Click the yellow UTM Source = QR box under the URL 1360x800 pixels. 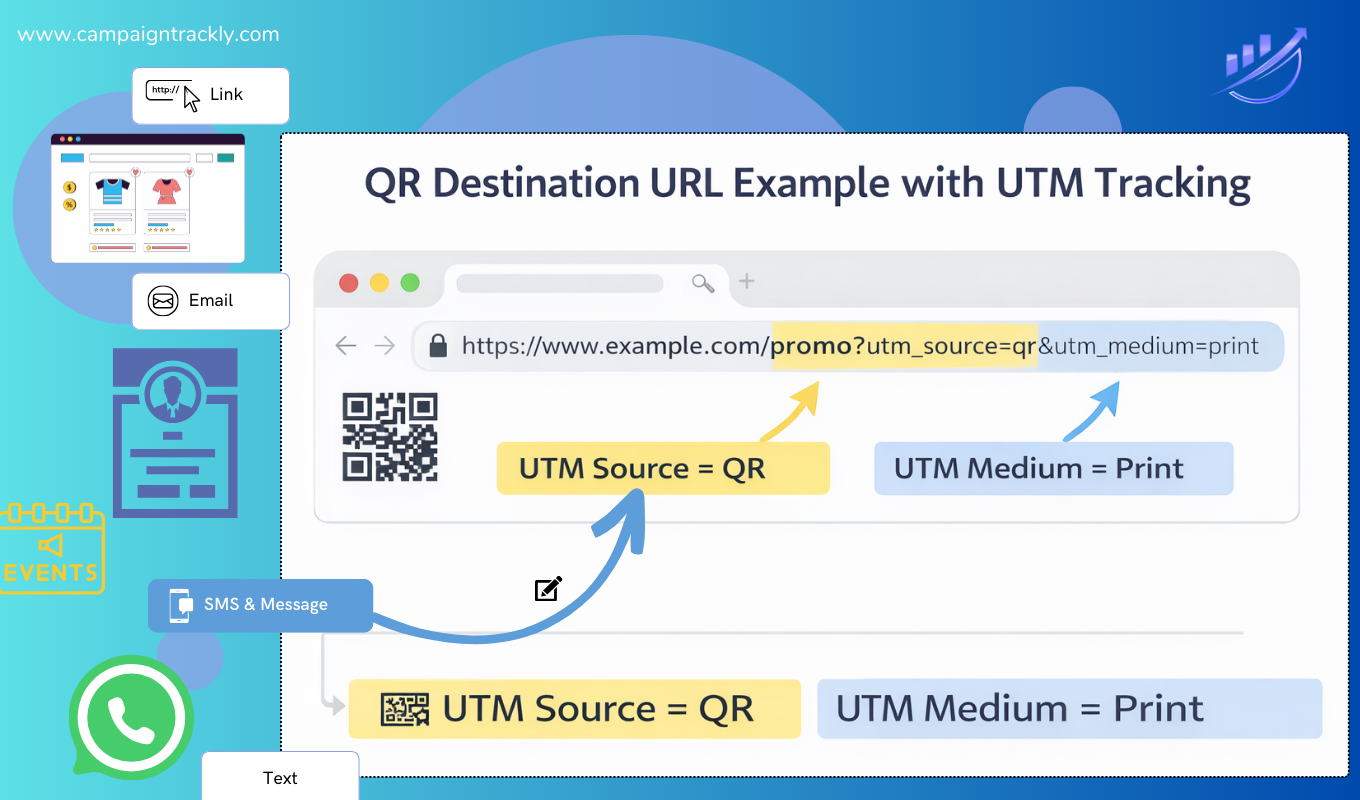click(x=663, y=468)
